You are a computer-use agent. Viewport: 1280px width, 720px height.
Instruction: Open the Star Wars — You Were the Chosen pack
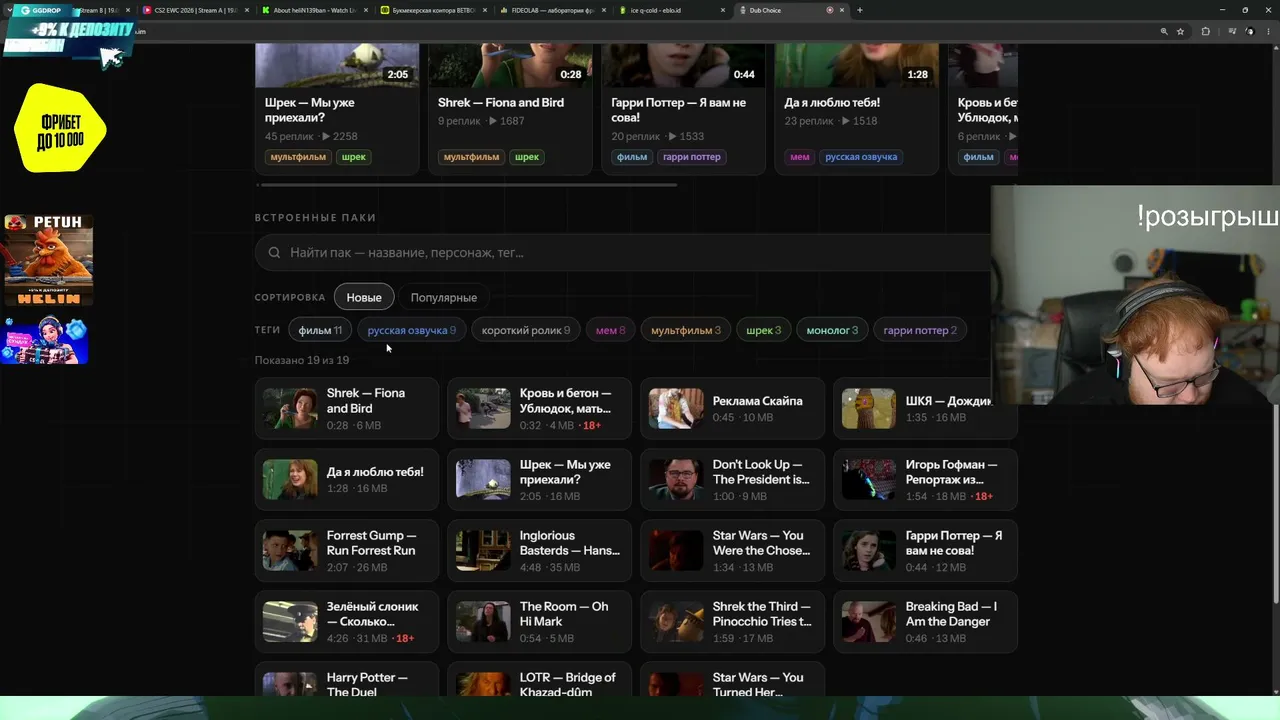(732, 550)
